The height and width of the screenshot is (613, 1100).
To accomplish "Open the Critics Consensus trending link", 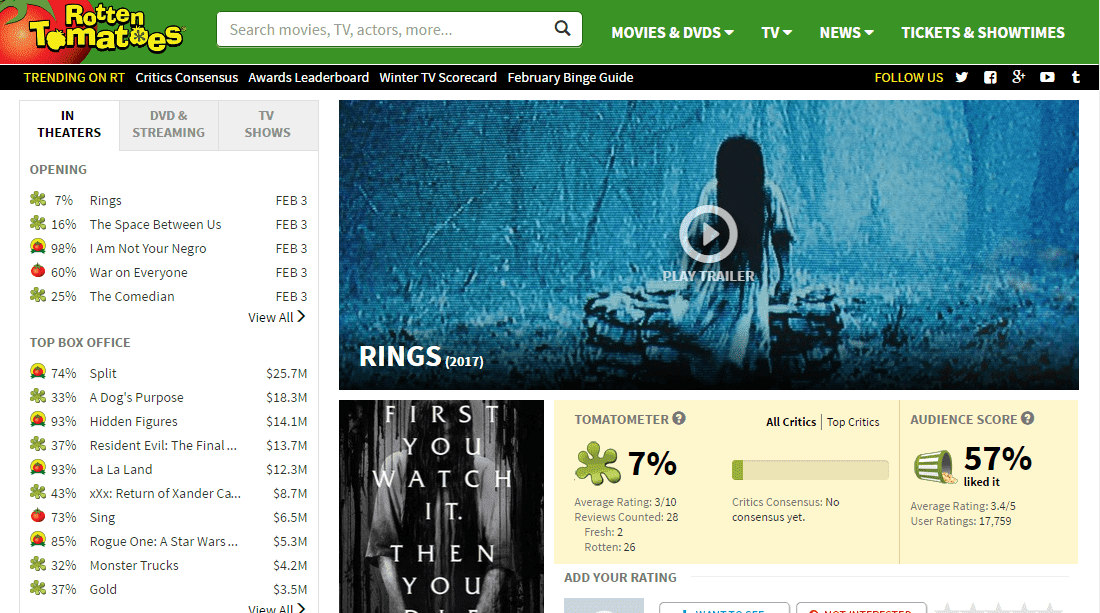I will click(x=187, y=77).
